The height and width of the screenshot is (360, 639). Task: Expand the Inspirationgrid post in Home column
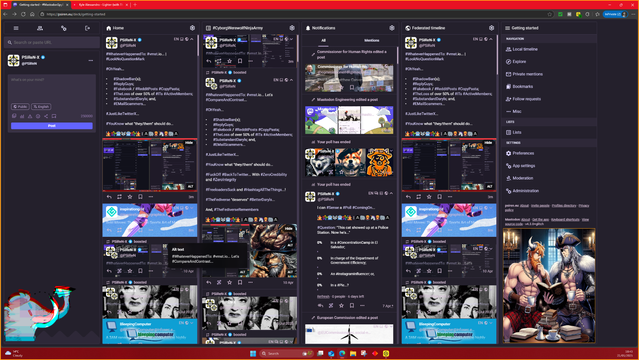point(192,208)
